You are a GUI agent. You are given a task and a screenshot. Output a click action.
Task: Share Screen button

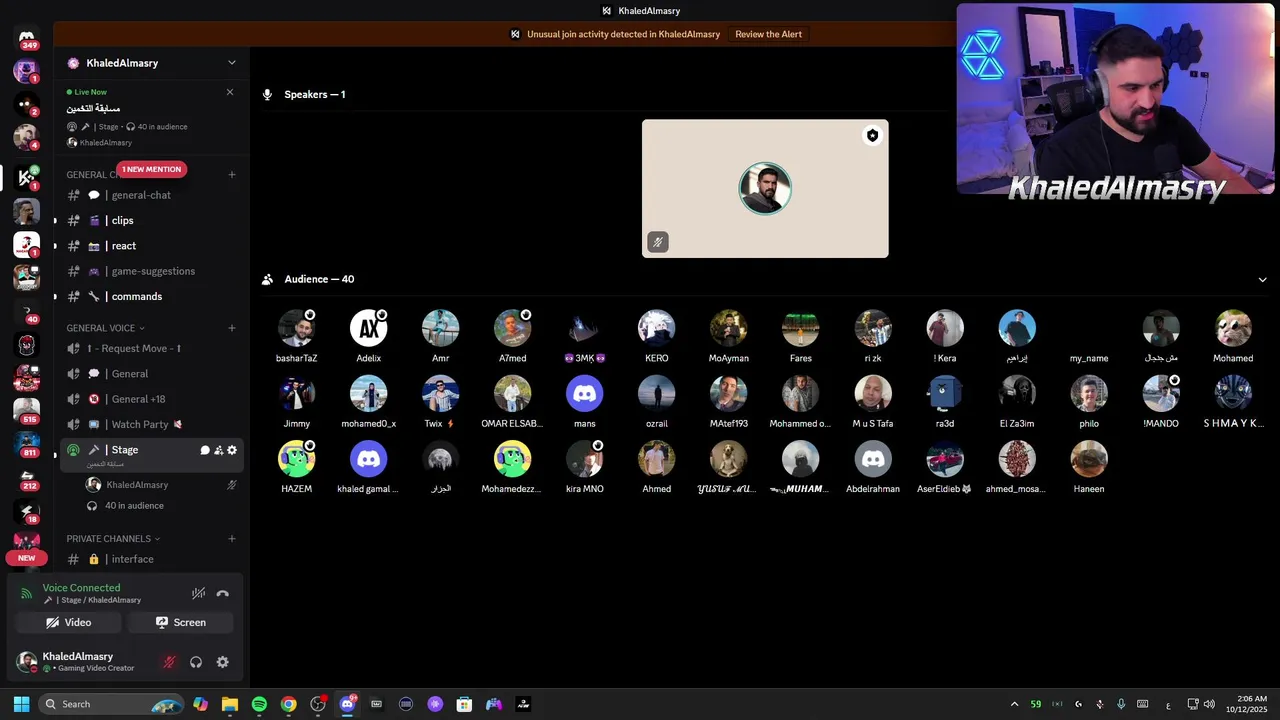click(x=180, y=622)
